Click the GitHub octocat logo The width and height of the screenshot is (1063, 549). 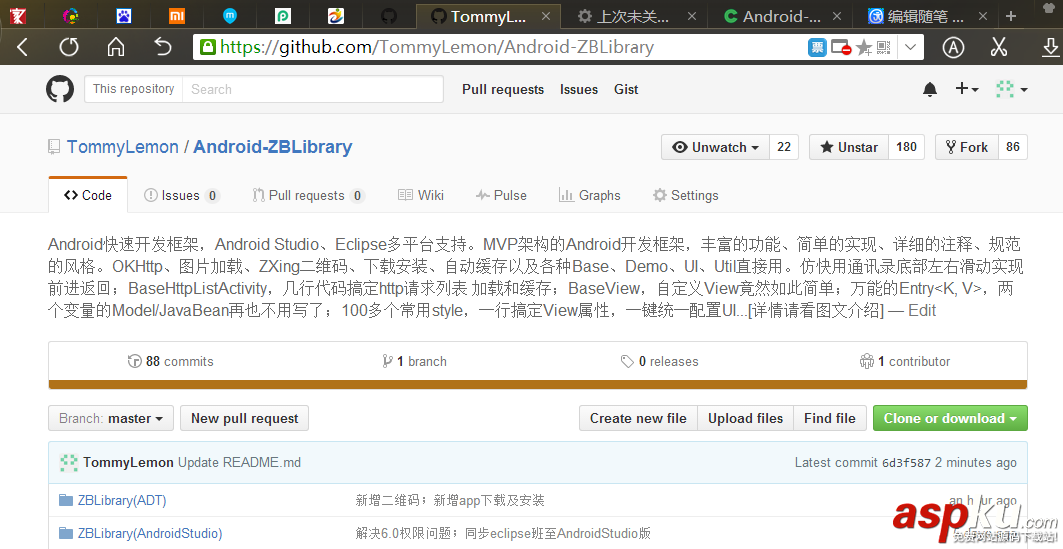60,89
